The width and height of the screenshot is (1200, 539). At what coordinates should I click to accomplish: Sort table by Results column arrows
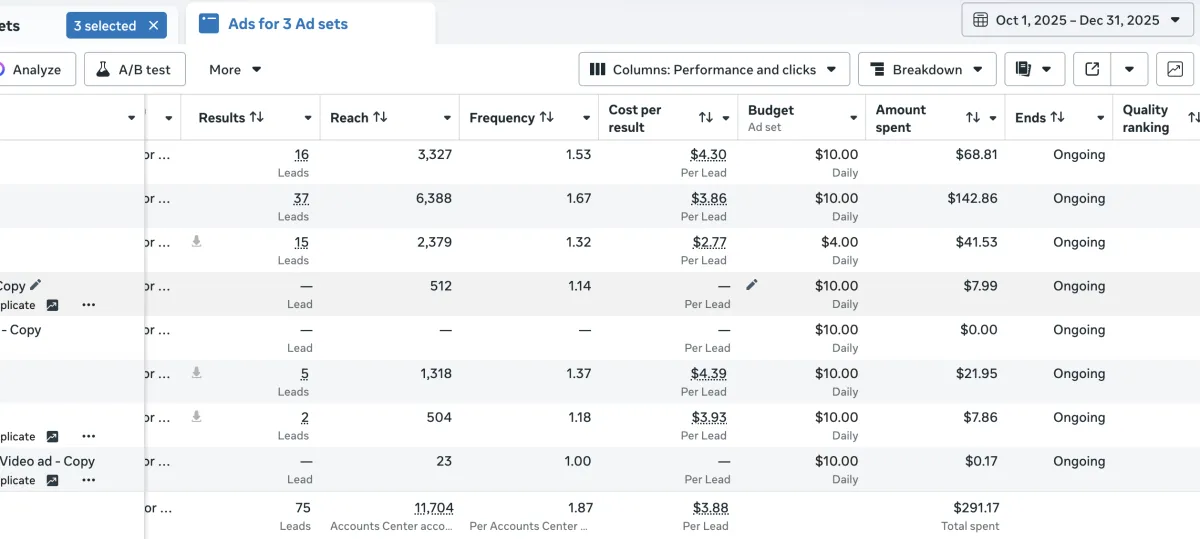257,118
